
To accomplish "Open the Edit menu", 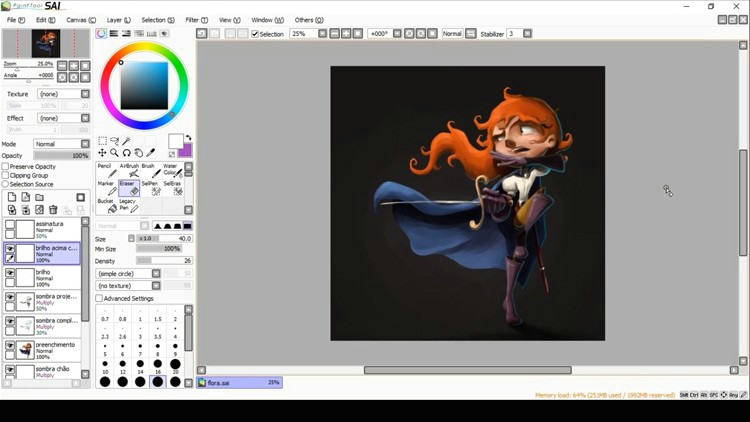I will click(45, 20).
